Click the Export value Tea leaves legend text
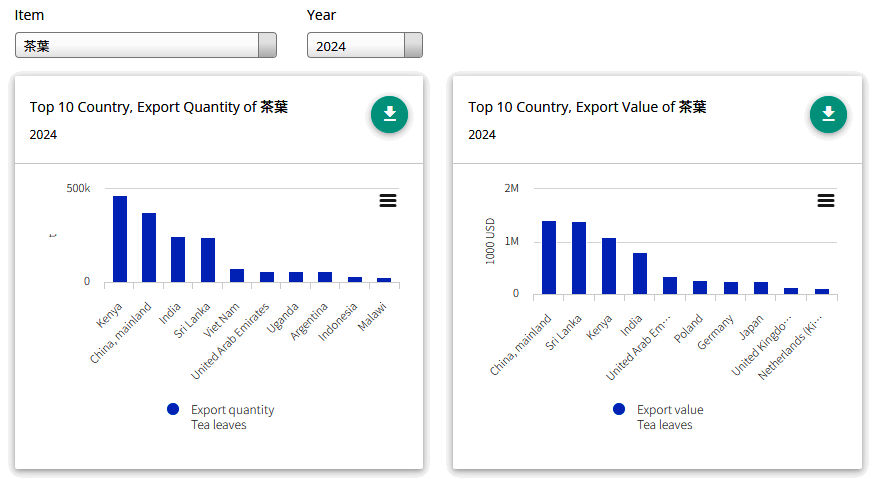Screen dimensions: 872x479 click(x=670, y=417)
